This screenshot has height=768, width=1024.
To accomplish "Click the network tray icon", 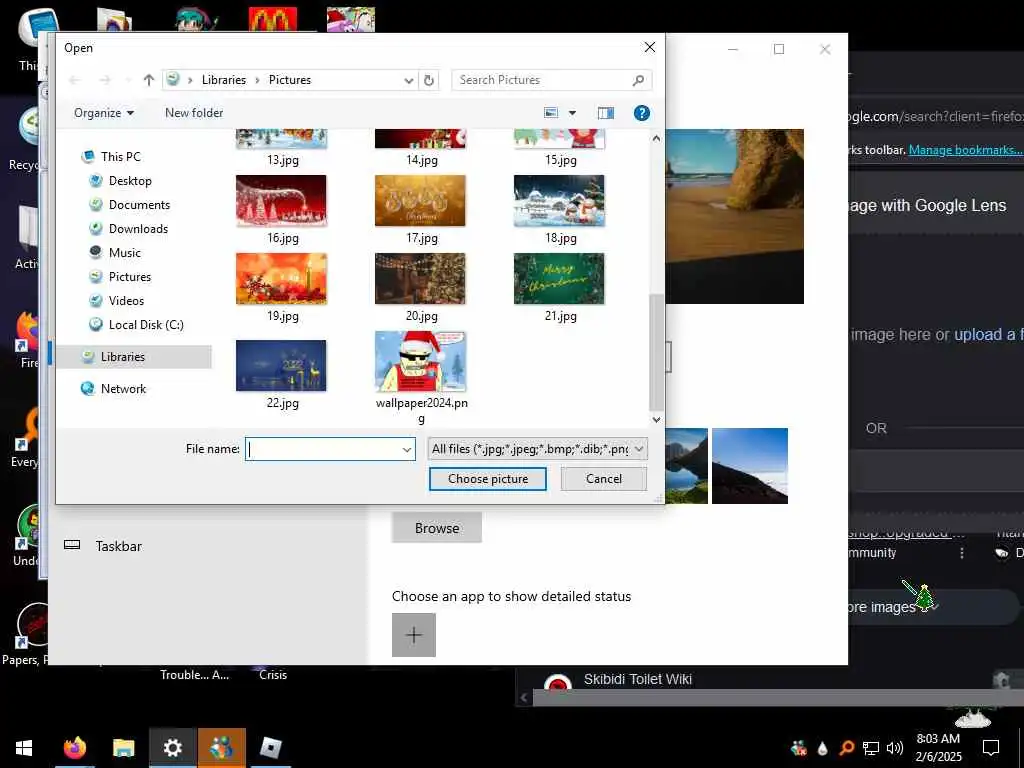I will pyautogui.click(x=871, y=748).
